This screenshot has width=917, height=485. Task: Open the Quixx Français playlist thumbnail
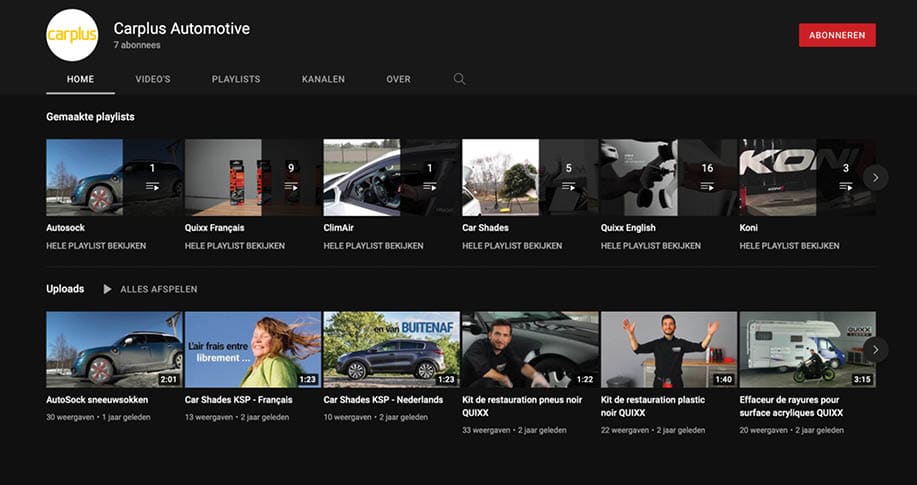pos(253,177)
